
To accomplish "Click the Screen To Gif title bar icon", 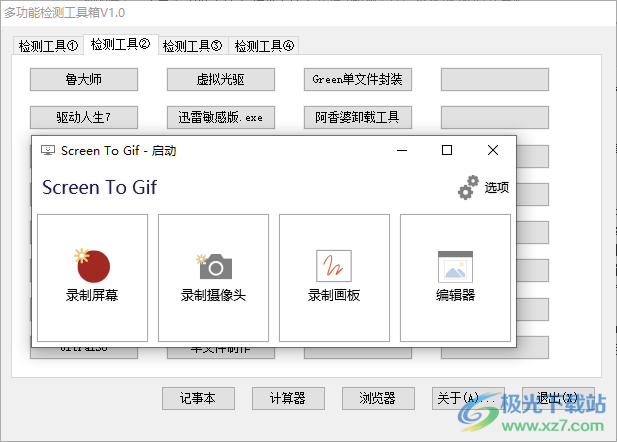I will click(x=48, y=150).
